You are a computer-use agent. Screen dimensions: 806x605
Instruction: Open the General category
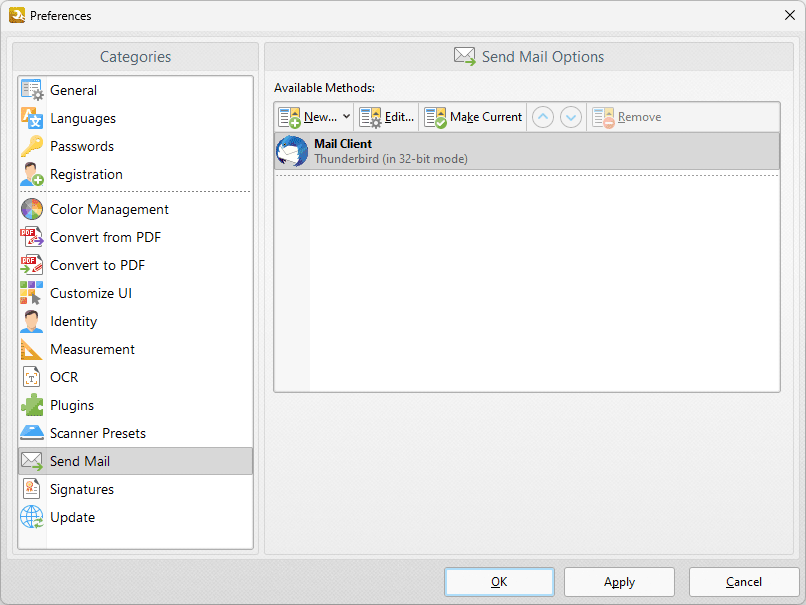(136, 90)
